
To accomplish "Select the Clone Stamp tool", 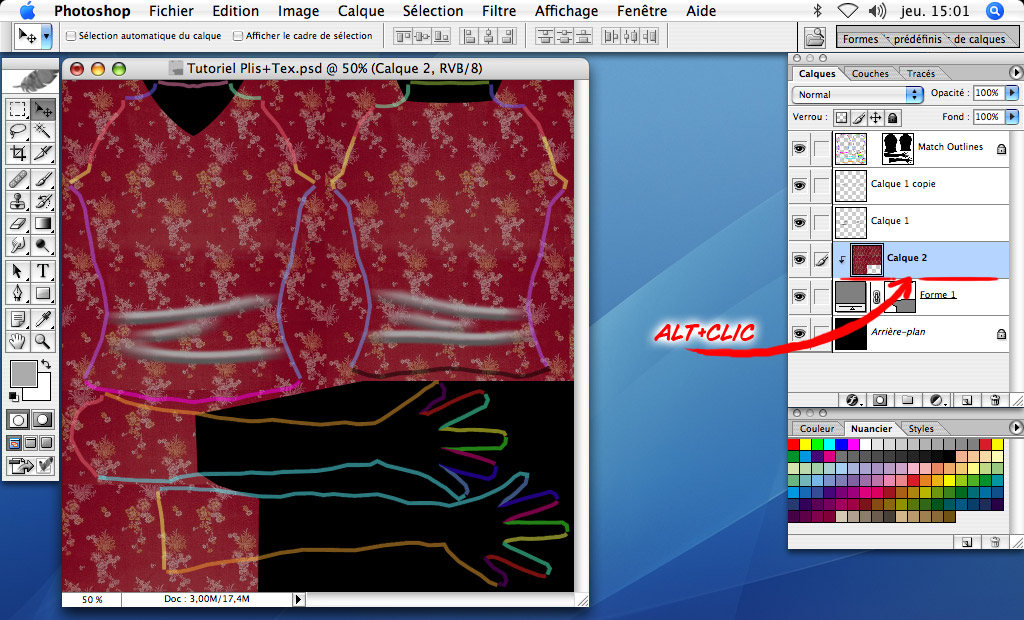I will coord(18,201).
